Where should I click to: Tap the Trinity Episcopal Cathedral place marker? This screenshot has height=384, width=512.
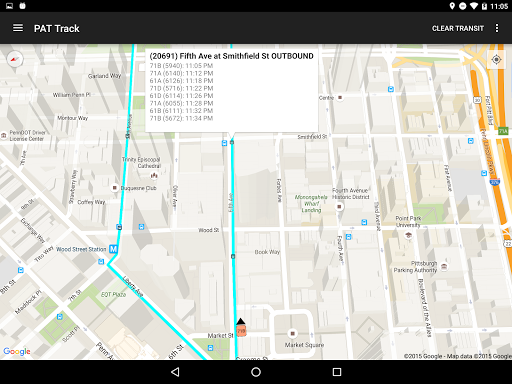pyautogui.click(x=154, y=175)
